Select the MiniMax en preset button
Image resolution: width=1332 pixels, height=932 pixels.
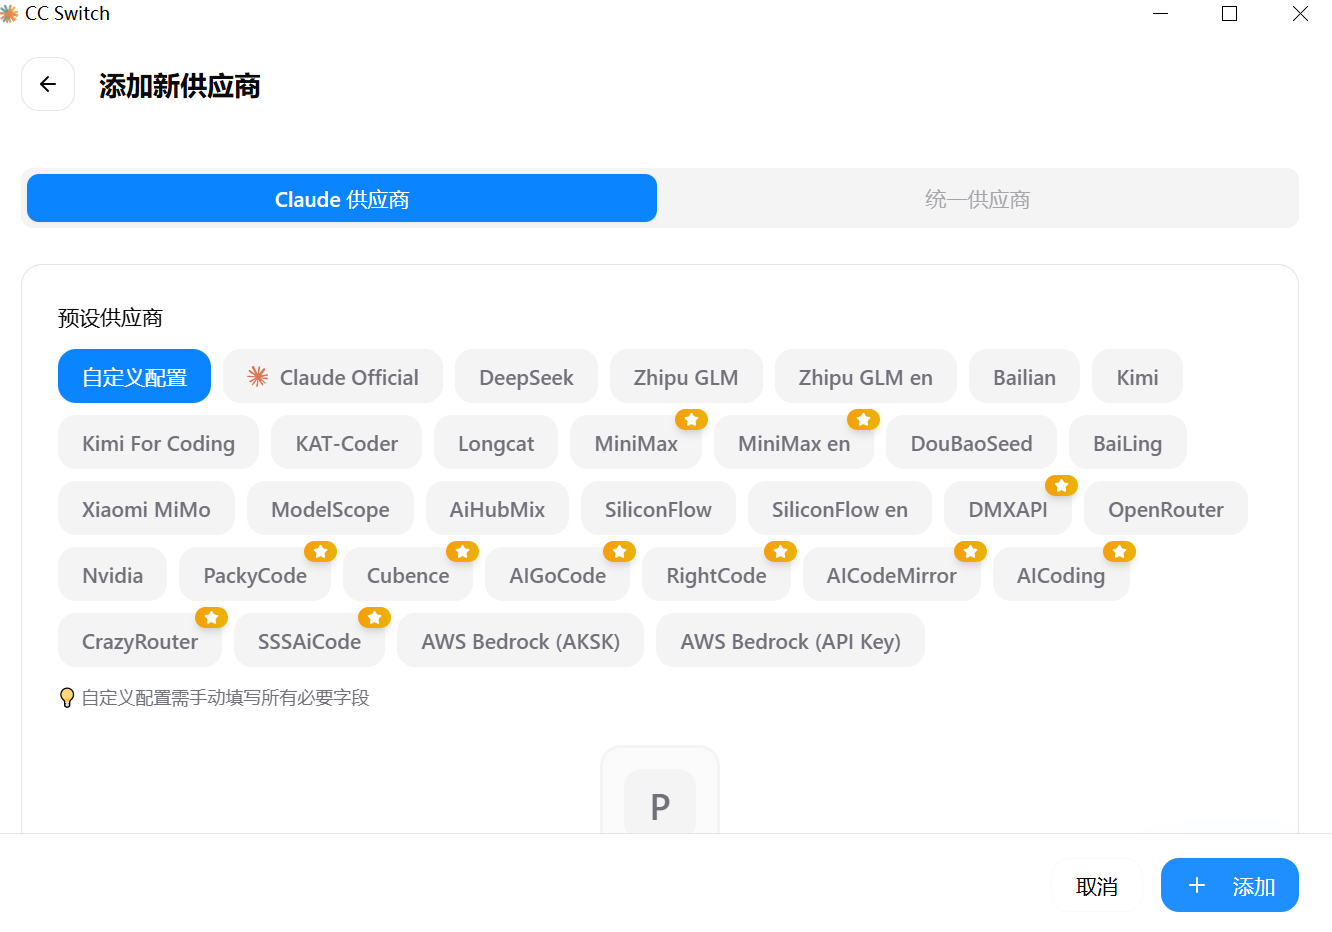click(x=794, y=442)
